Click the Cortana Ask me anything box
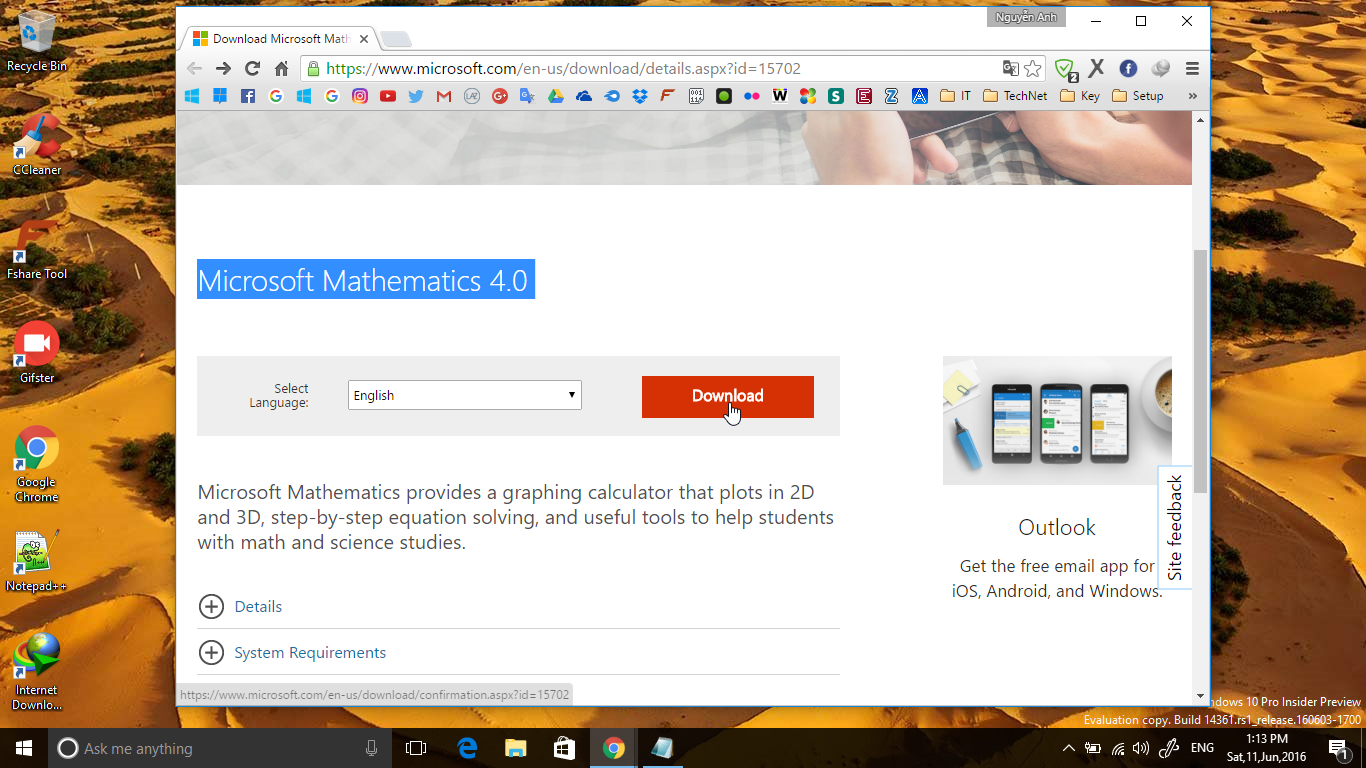1366x768 pixels. tap(220, 748)
